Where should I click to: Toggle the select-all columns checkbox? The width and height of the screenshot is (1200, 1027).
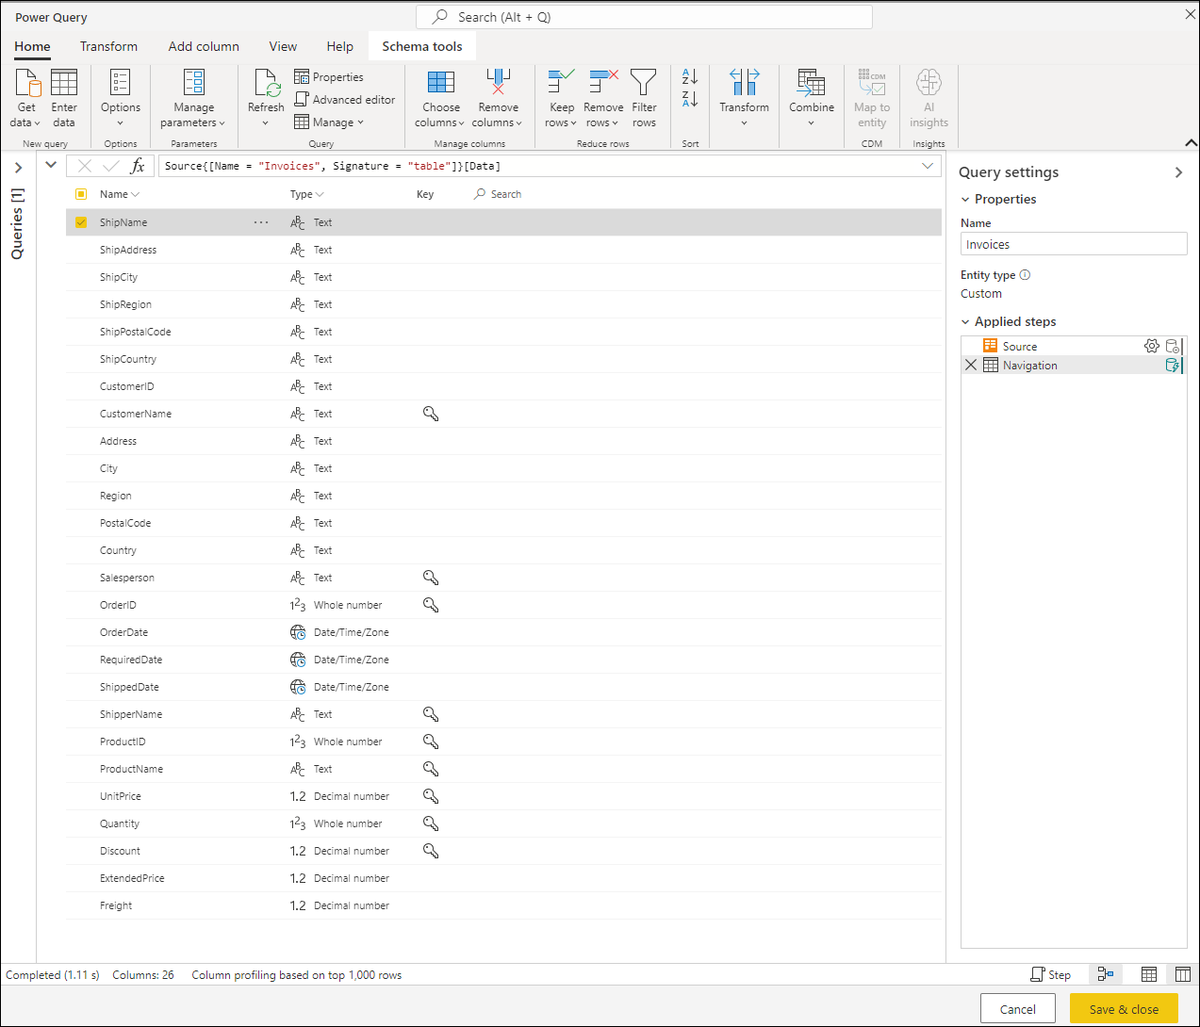[81, 194]
